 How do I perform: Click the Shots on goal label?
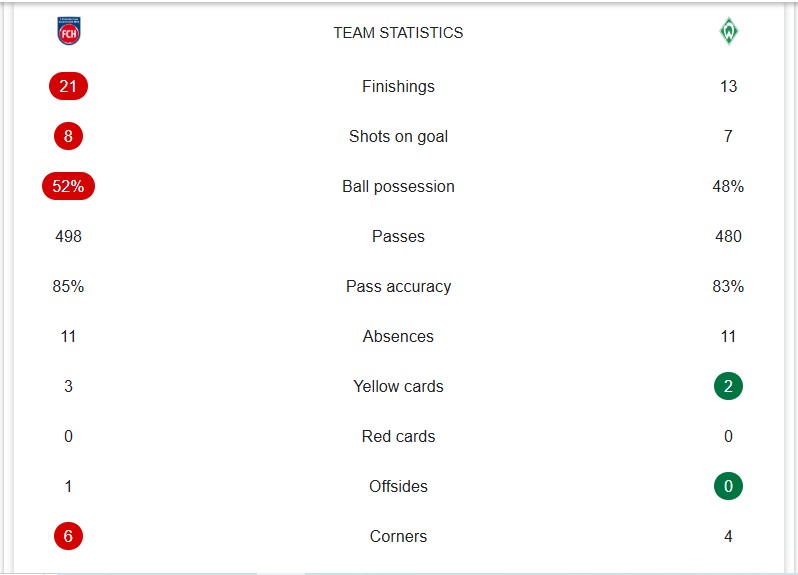[398, 136]
